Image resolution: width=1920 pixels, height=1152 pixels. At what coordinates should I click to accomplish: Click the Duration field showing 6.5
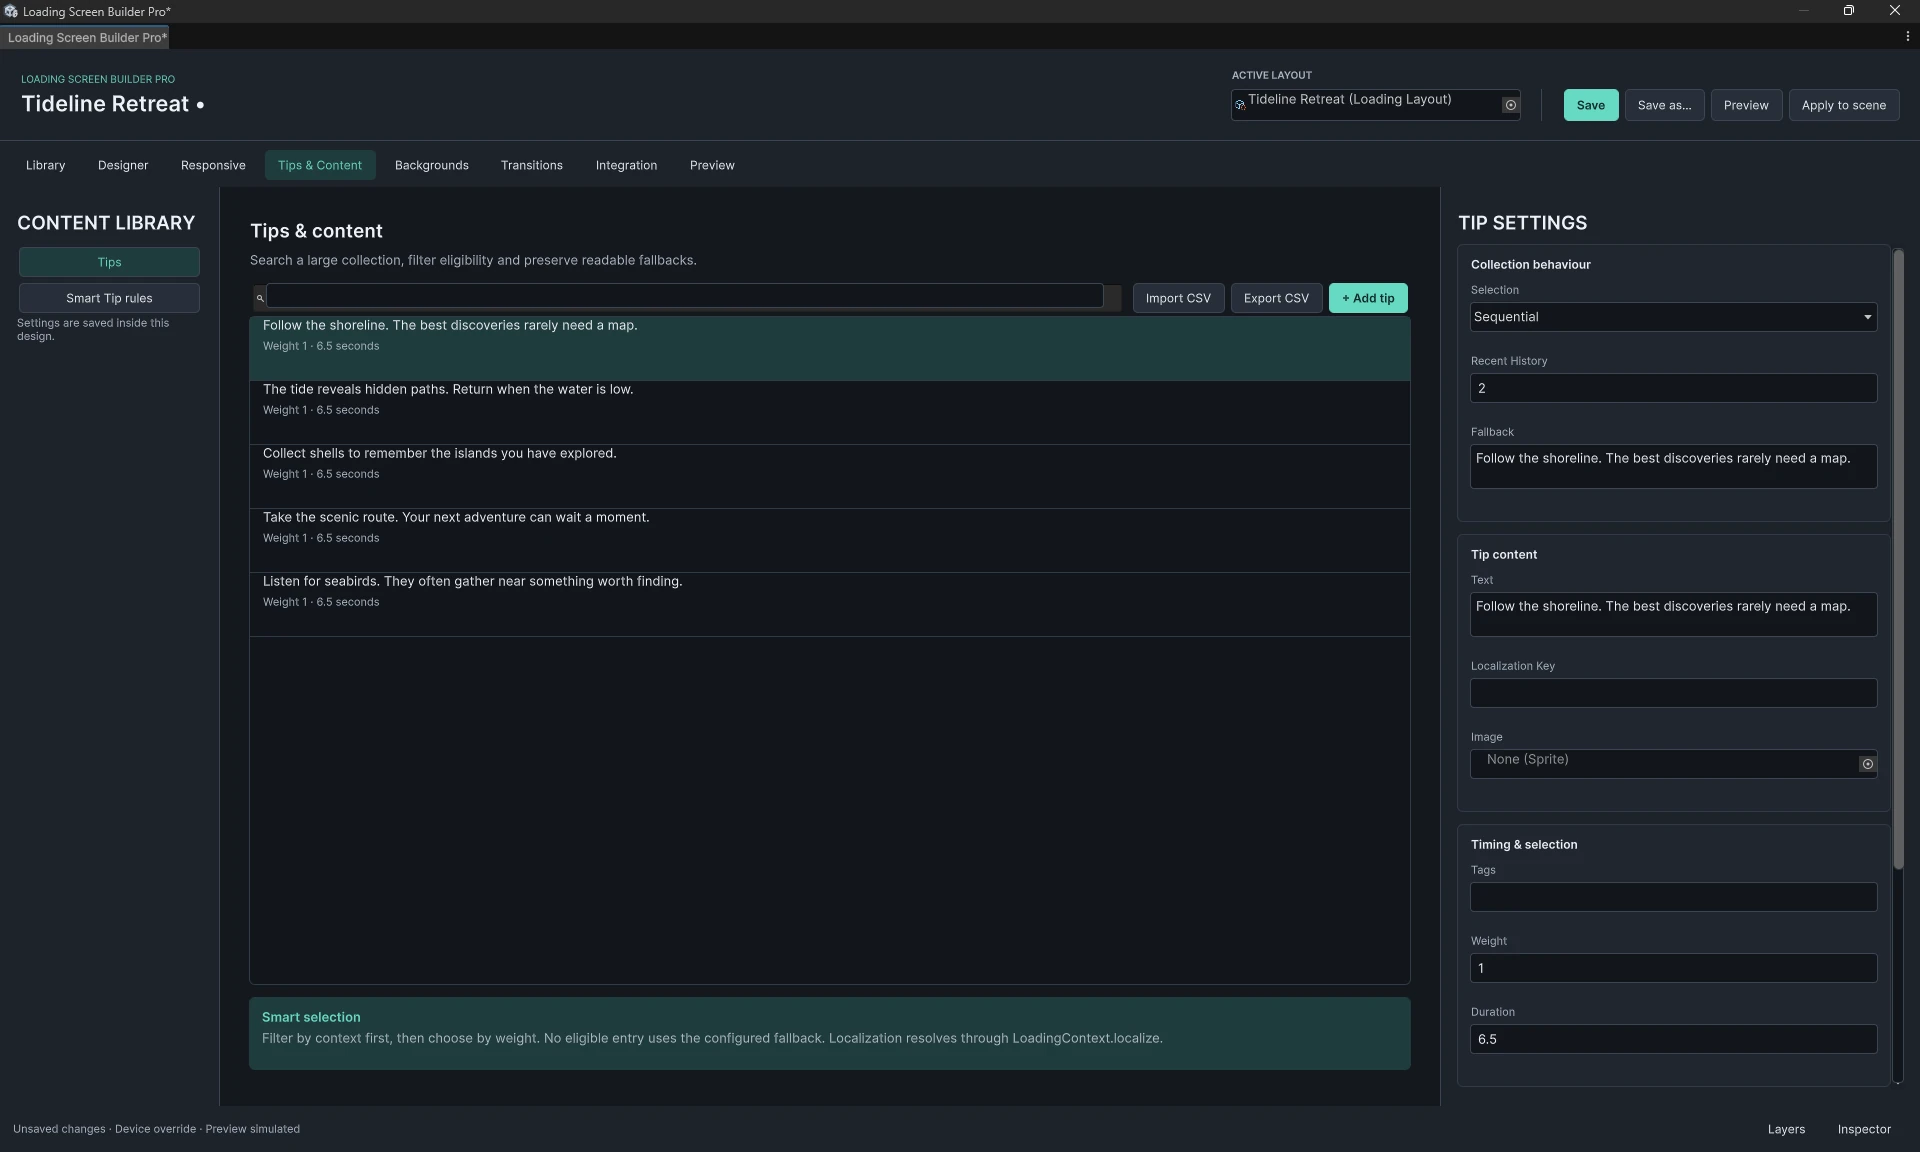point(1673,1039)
